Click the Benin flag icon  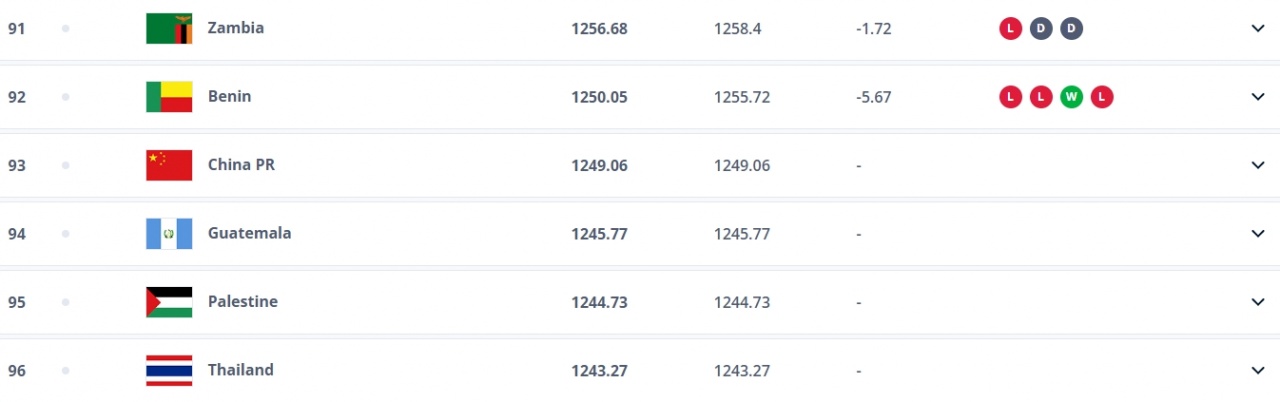169,97
